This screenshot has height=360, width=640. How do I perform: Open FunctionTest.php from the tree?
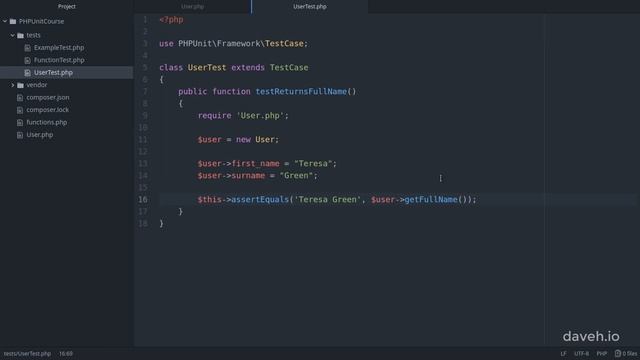click(59, 60)
